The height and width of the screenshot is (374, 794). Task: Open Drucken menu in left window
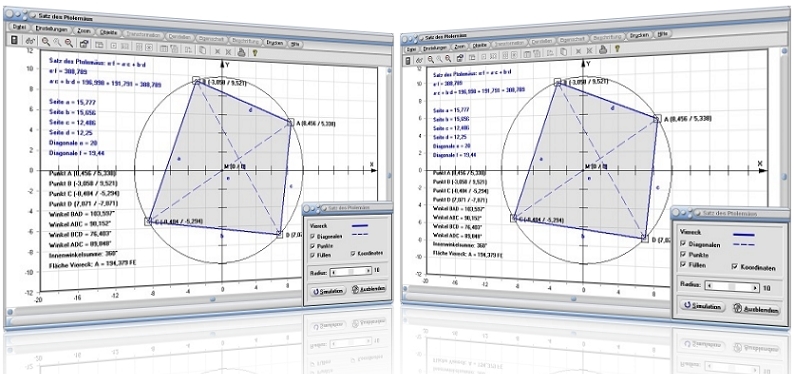[275, 43]
